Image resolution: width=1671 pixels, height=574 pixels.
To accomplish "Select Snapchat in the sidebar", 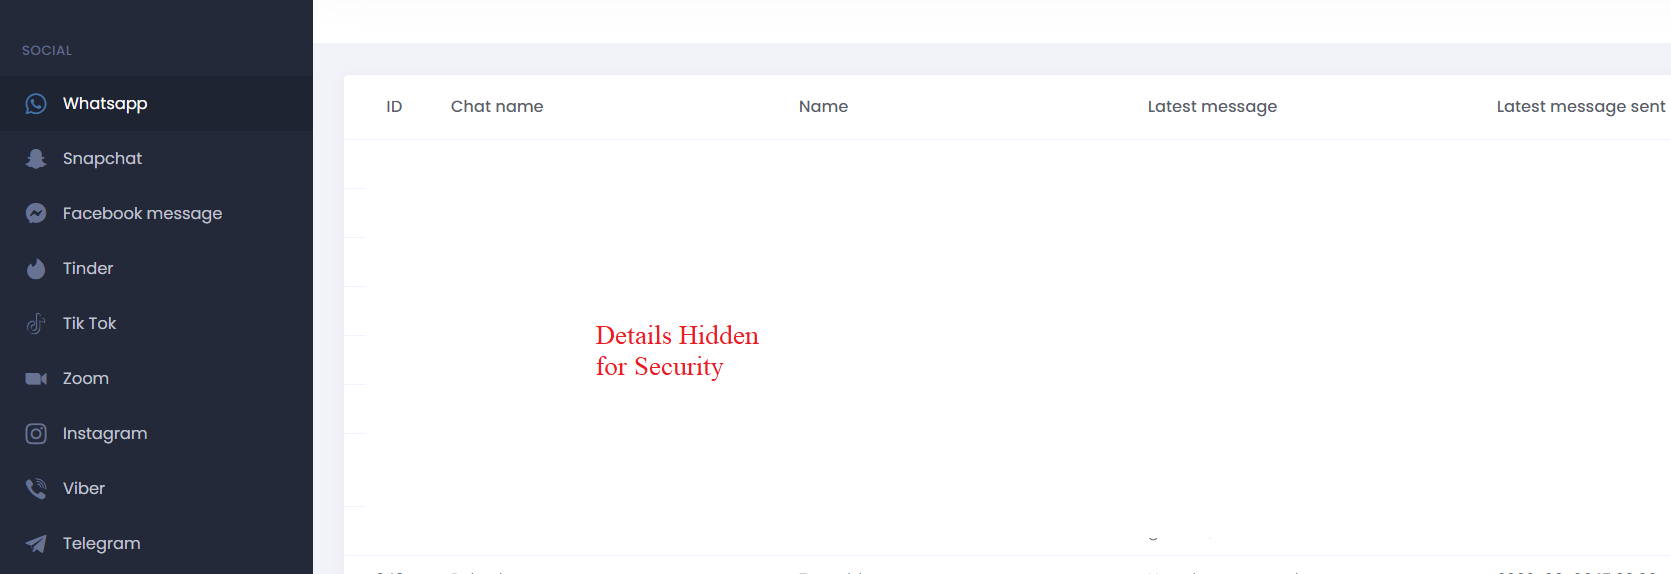I will (x=156, y=159).
